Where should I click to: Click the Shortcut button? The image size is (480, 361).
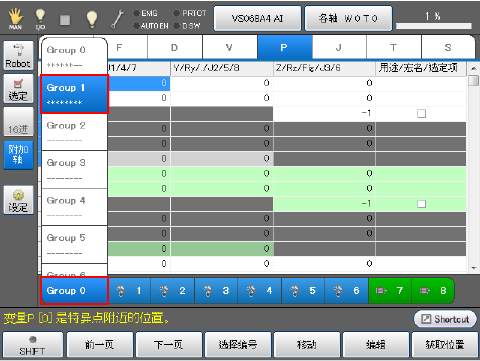(445, 319)
